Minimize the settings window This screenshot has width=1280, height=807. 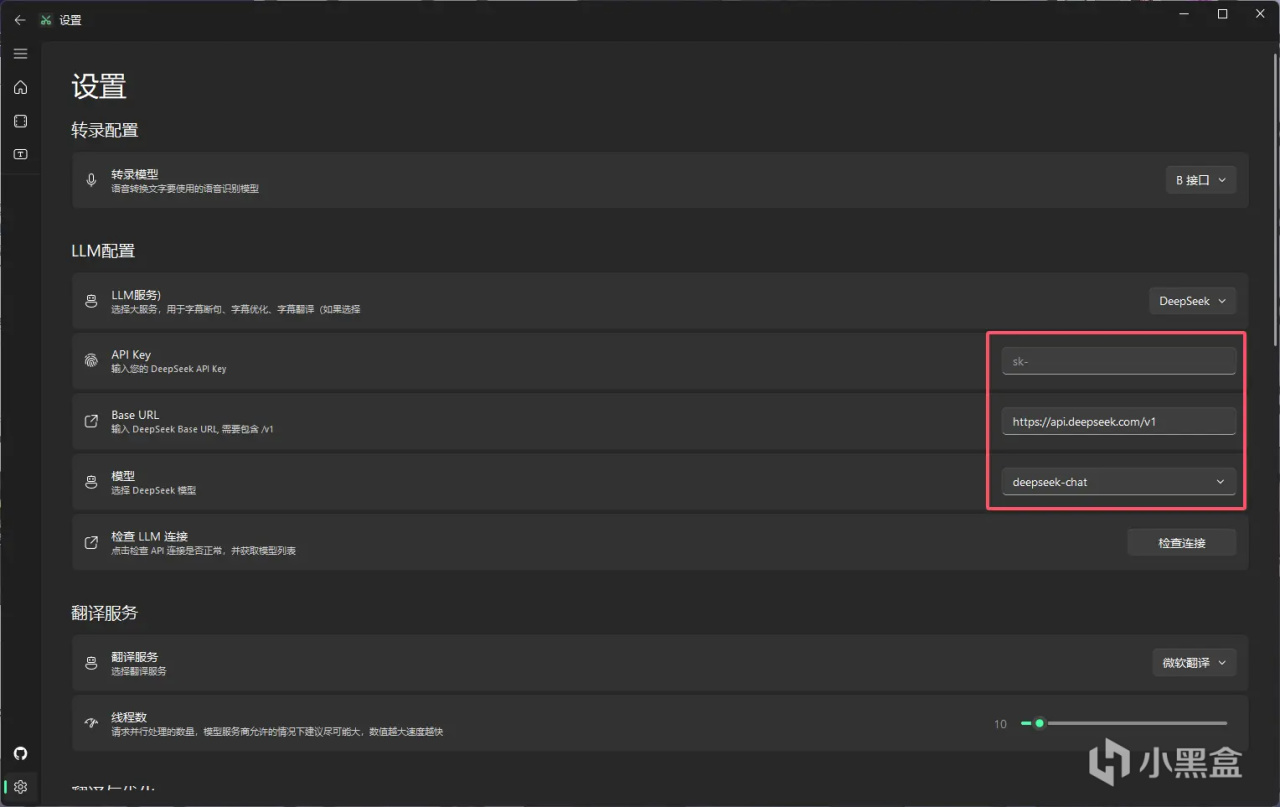coord(1186,14)
